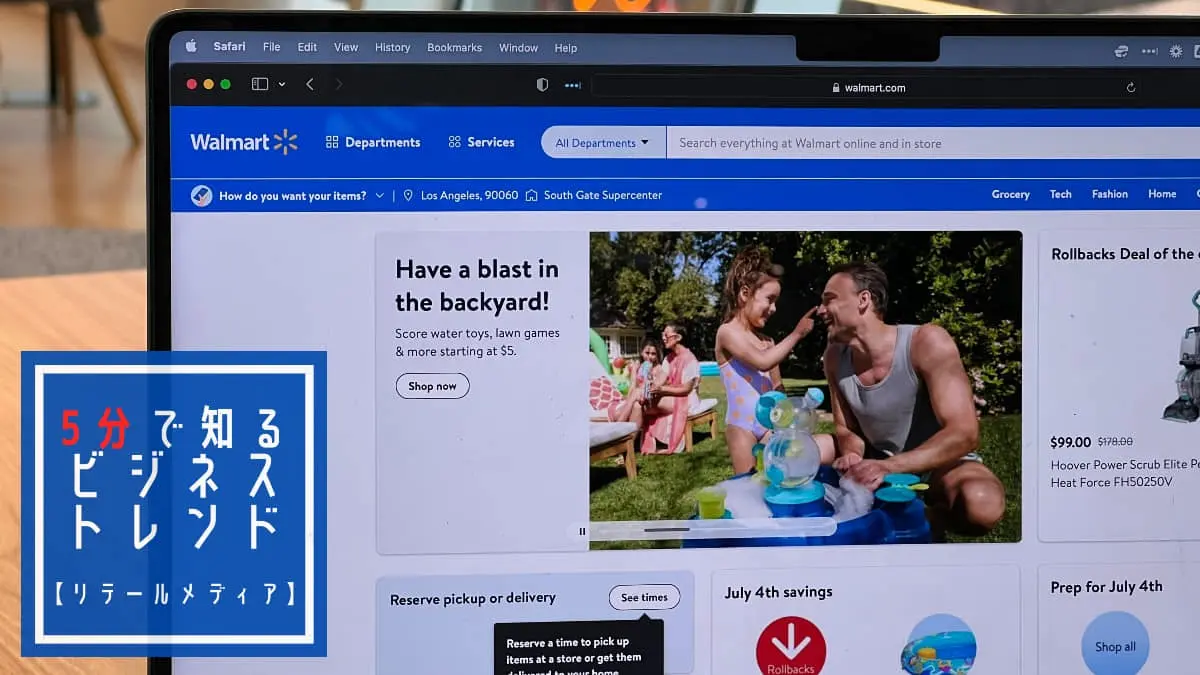Open the Grocery link

1010,194
